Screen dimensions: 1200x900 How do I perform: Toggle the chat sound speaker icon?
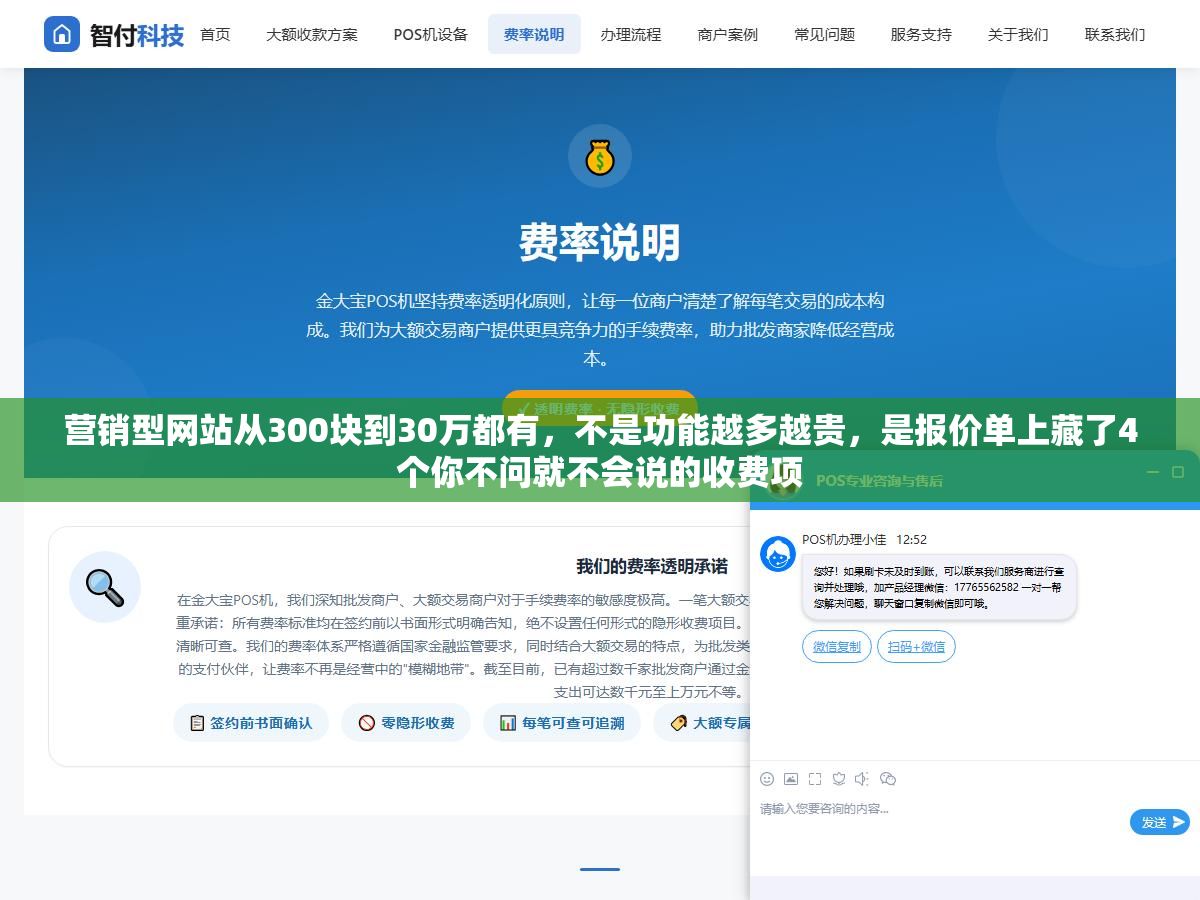(863, 778)
